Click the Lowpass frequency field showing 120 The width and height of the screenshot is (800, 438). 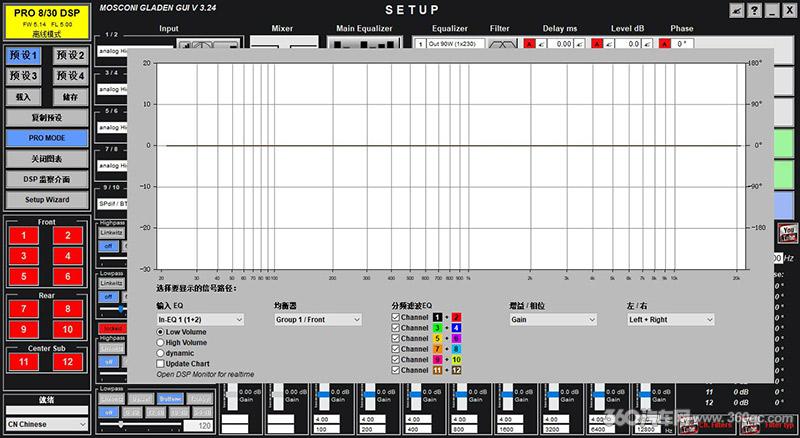(x=198, y=425)
